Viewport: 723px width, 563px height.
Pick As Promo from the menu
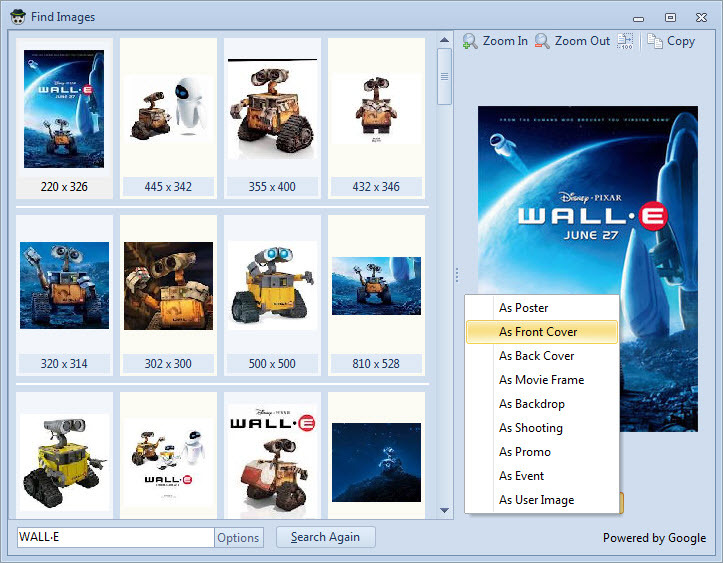541,451
